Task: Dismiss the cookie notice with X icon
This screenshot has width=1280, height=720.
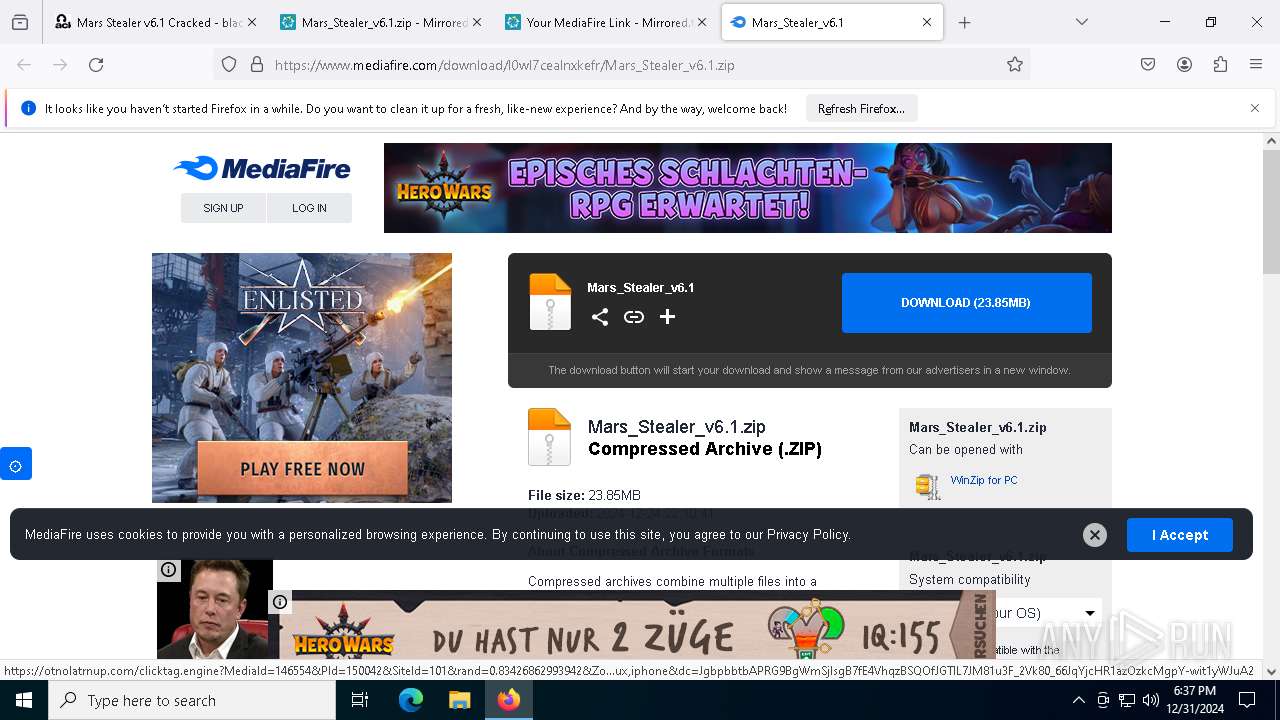Action: click(x=1095, y=535)
